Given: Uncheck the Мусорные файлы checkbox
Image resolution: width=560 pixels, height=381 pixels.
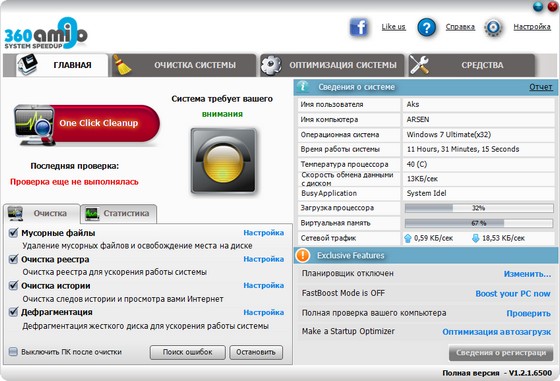Looking at the screenshot, I should point(13,233).
